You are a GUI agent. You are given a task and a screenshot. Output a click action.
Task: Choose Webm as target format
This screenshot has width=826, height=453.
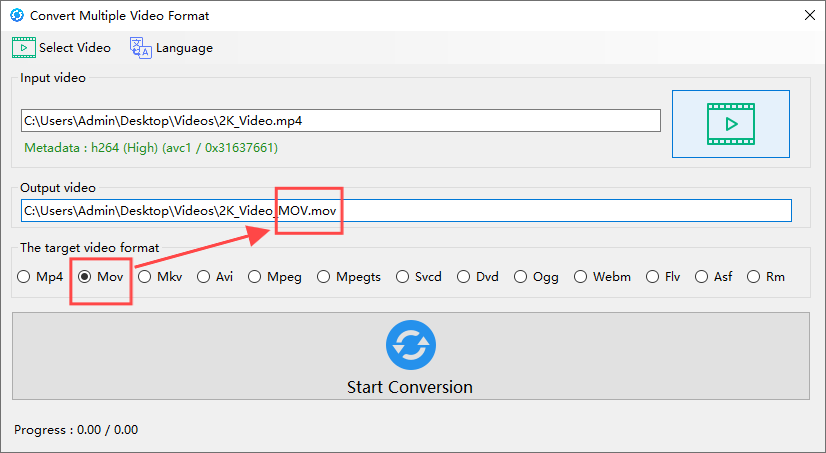[603, 277]
